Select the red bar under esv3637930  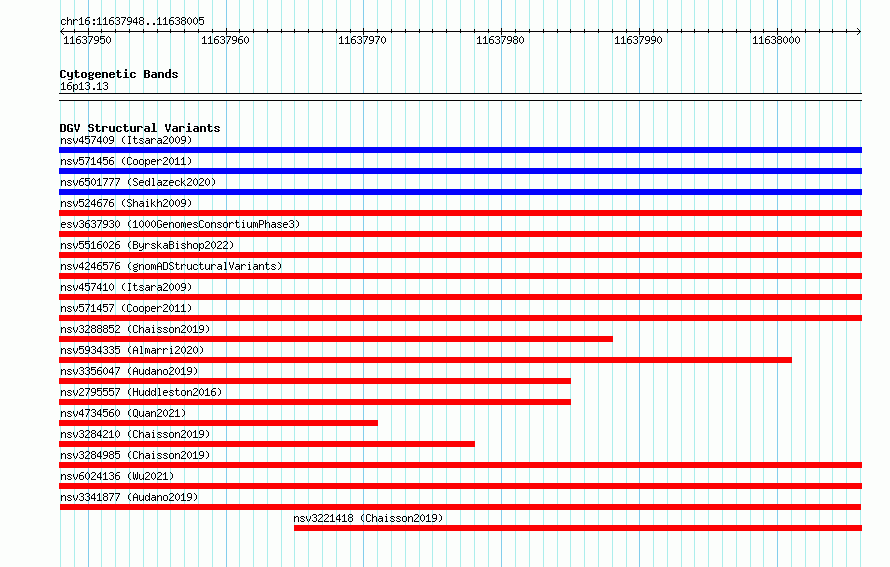(460, 234)
